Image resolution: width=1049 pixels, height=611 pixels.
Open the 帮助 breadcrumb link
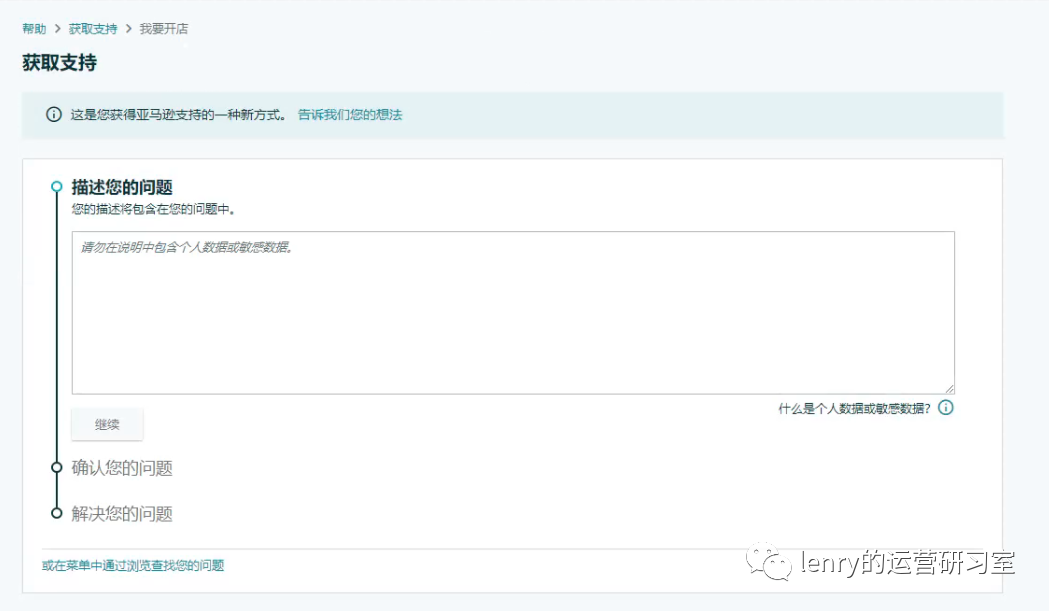34,29
